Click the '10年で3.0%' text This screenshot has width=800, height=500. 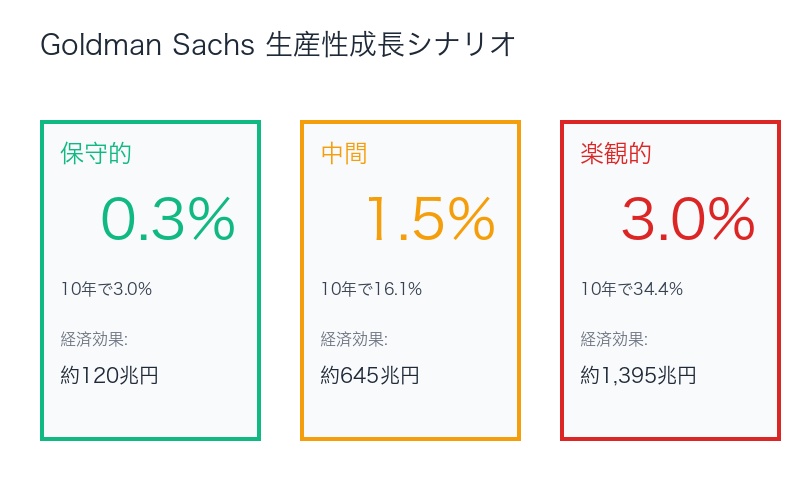106,289
